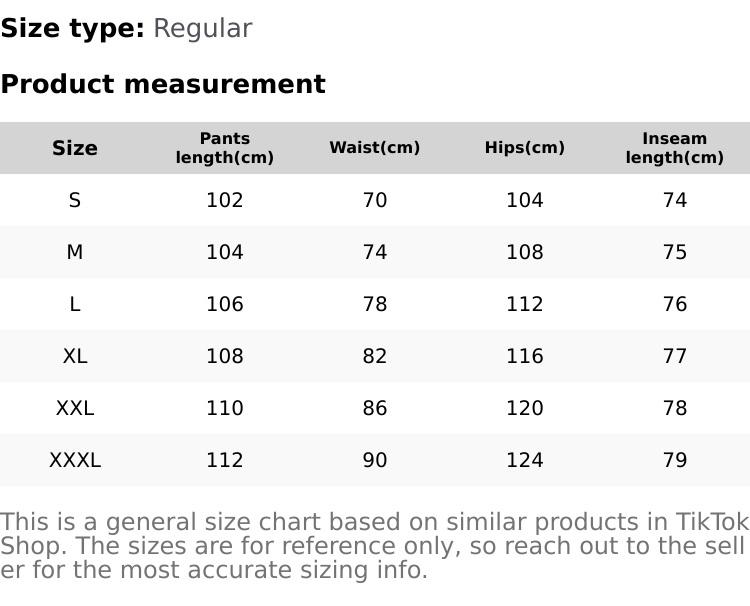Click the "Product measurement" heading
The height and width of the screenshot is (606, 750).
tap(163, 84)
